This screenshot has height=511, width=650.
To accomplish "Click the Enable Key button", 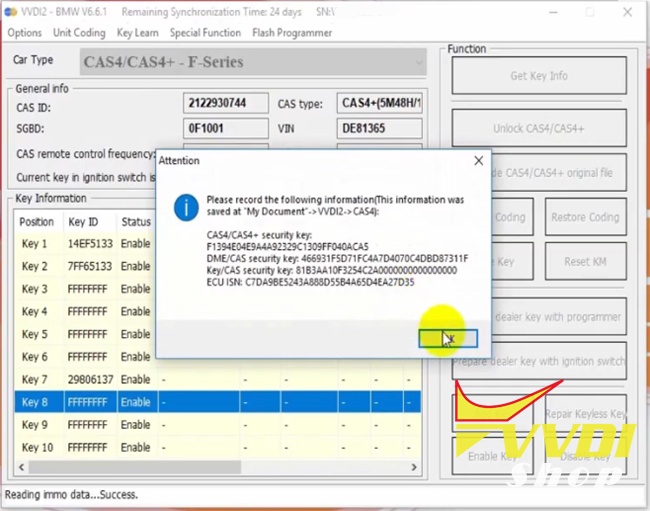I will (492, 456).
